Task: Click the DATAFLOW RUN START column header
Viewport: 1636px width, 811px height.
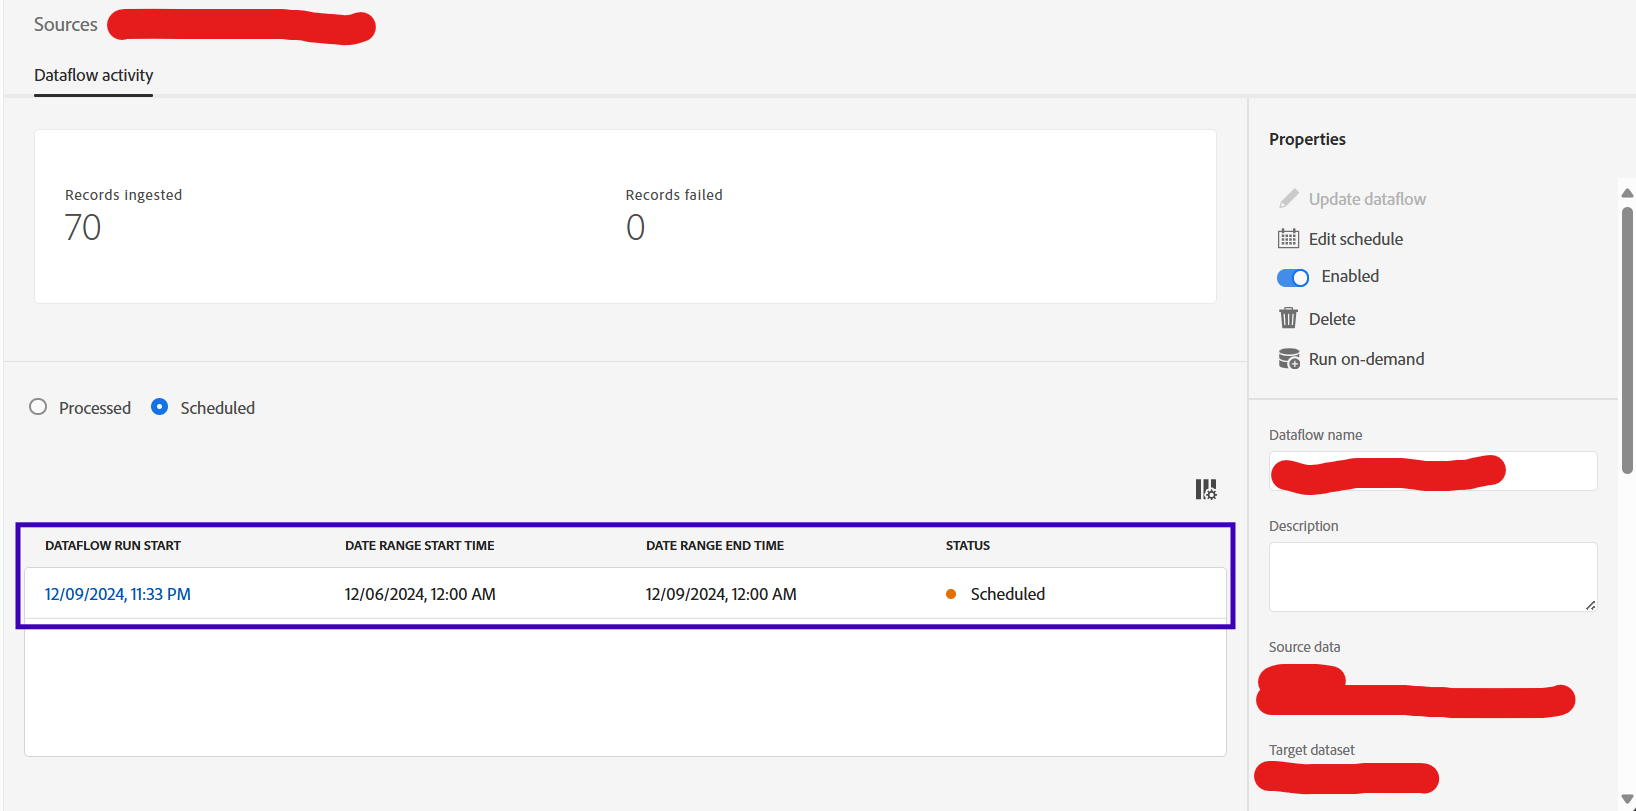Action: tap(113, 546)
